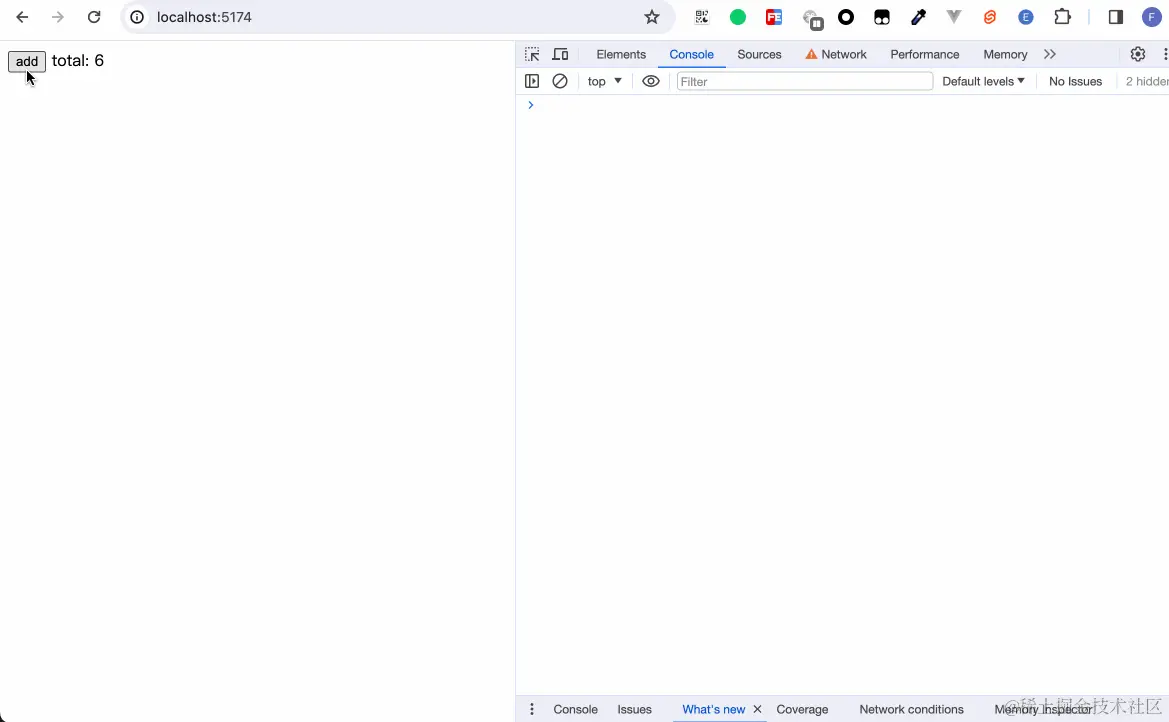Toggle the browser side panel
This screenshot has height=722, width=1169.
1116,17
